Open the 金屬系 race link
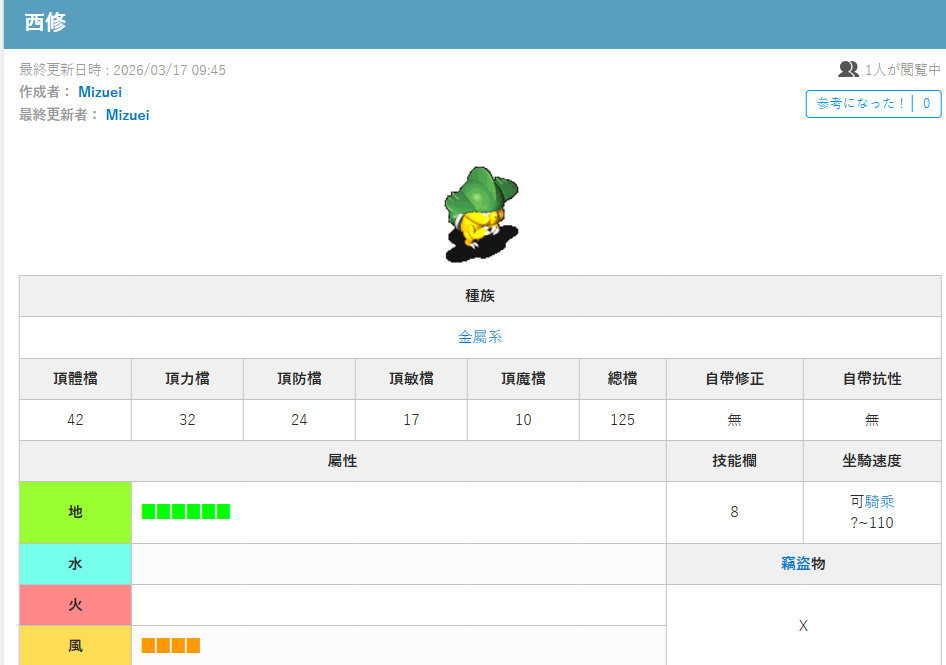This screenshot has width=946, height=665. point(480,337)
